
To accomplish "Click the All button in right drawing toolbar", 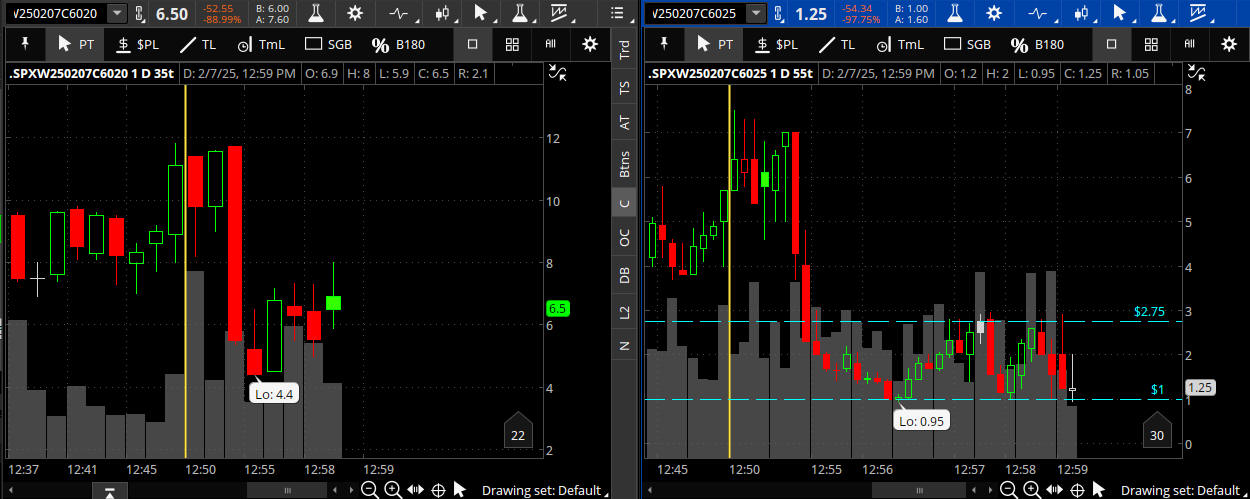I will click(x=1189, y=45).
